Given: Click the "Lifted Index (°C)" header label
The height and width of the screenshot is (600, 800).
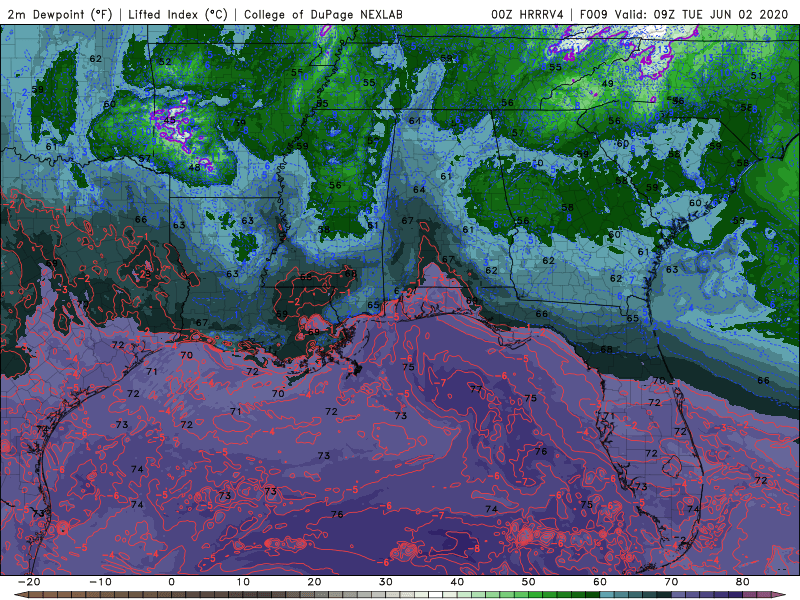Looking at the screenshot, I should (x=178, y=14).
